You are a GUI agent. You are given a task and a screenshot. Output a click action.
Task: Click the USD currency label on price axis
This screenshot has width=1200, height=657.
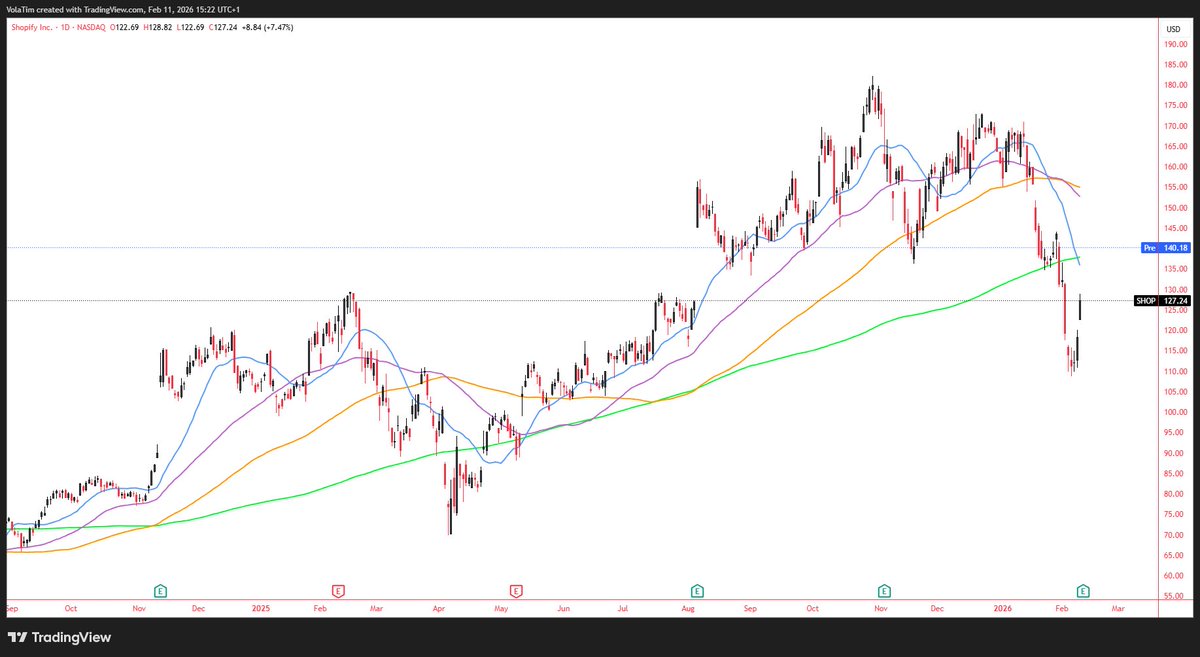tap(1173, 29)
